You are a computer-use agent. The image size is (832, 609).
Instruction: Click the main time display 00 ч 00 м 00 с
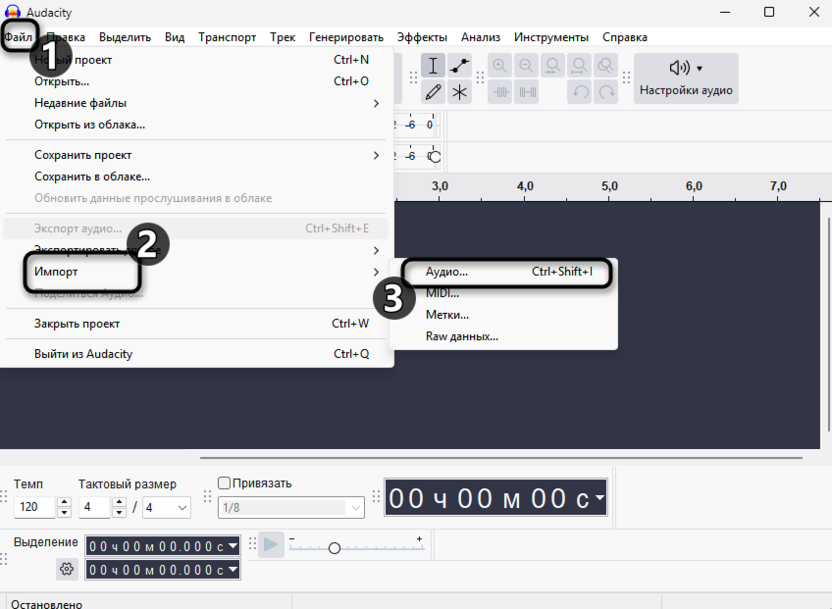click(x=496, y=498)
